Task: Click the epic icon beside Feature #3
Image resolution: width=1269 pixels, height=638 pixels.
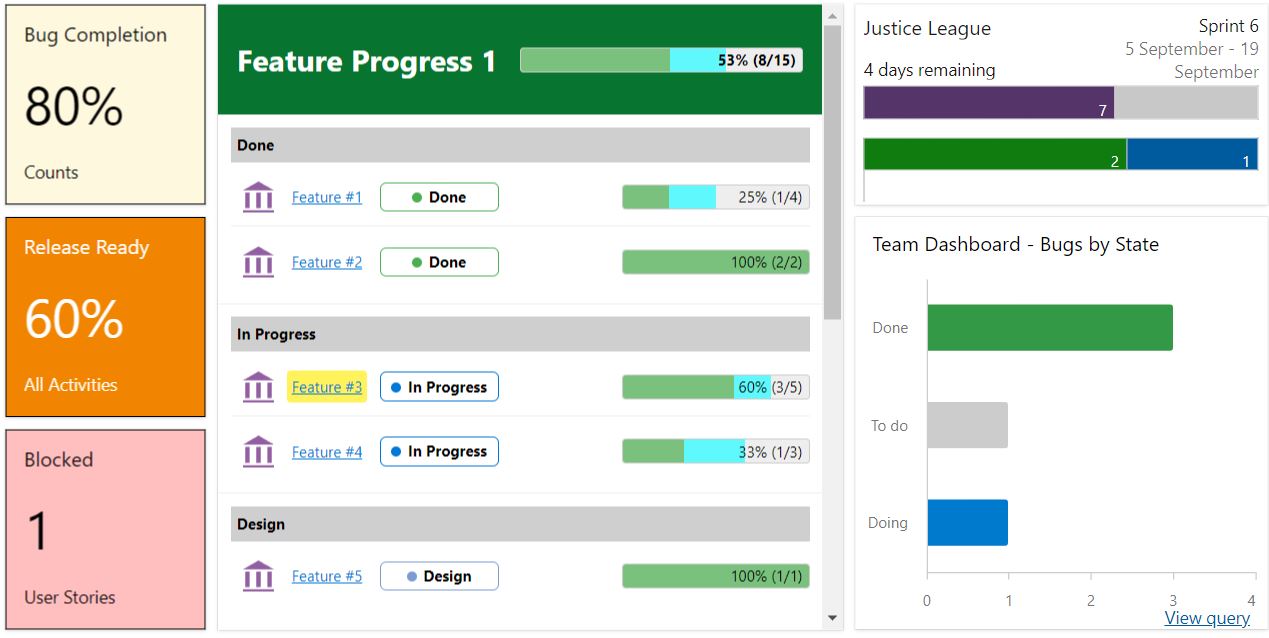Action: (x=258, y=386)
